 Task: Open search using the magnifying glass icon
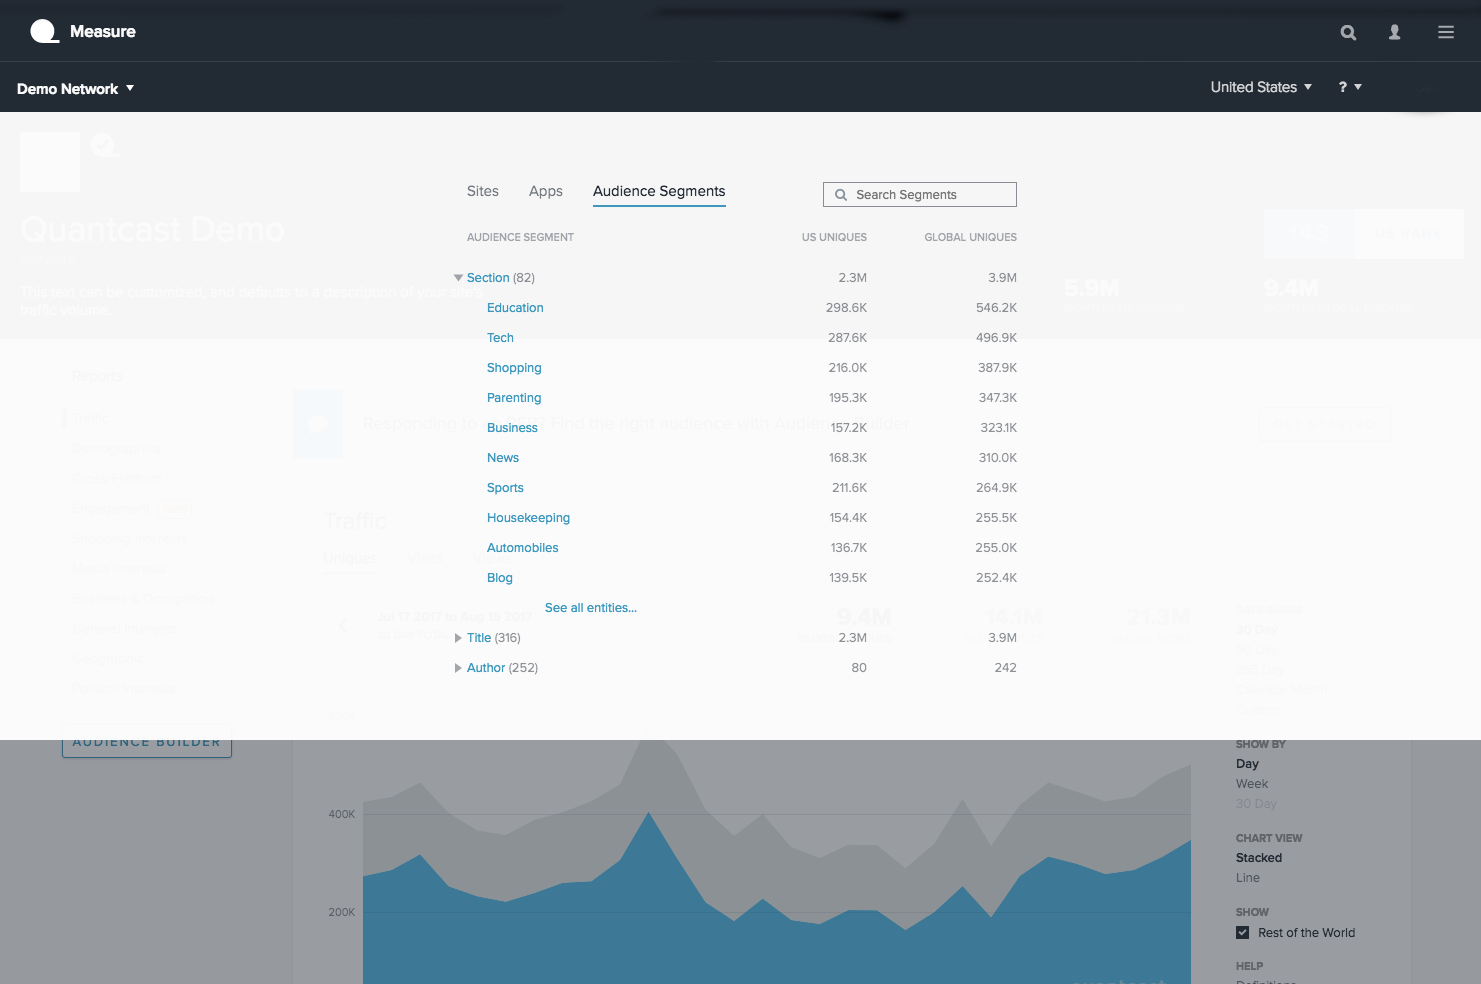pos(1348,32)
